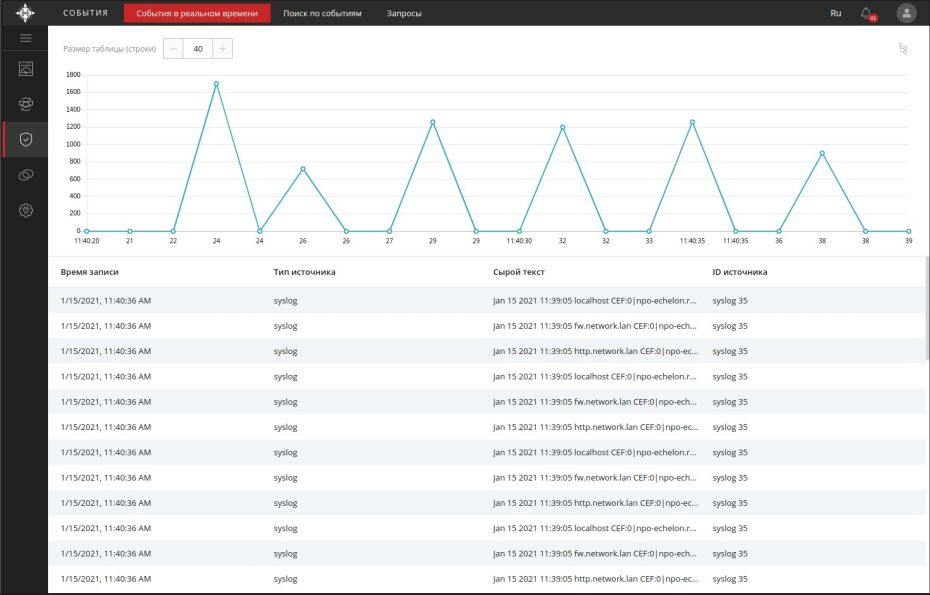Click the 11:40:20 axis label on chart
Viewport: 930px width, 595px height.
pyautogui.click(x=87, y=241)
